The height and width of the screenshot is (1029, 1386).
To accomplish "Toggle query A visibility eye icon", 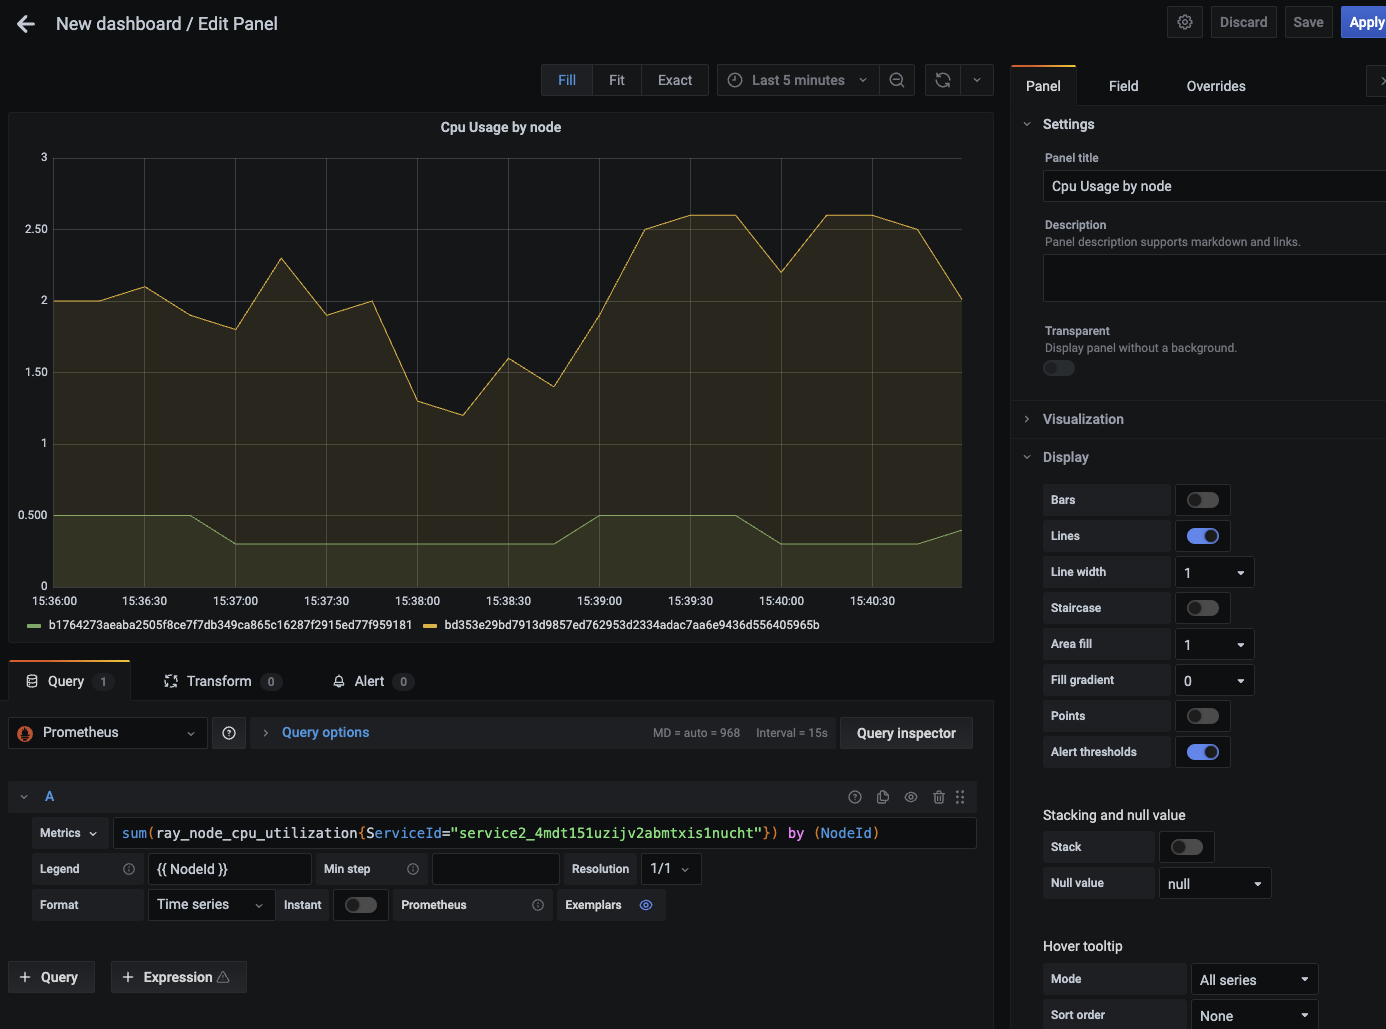I will pos(911,797).
